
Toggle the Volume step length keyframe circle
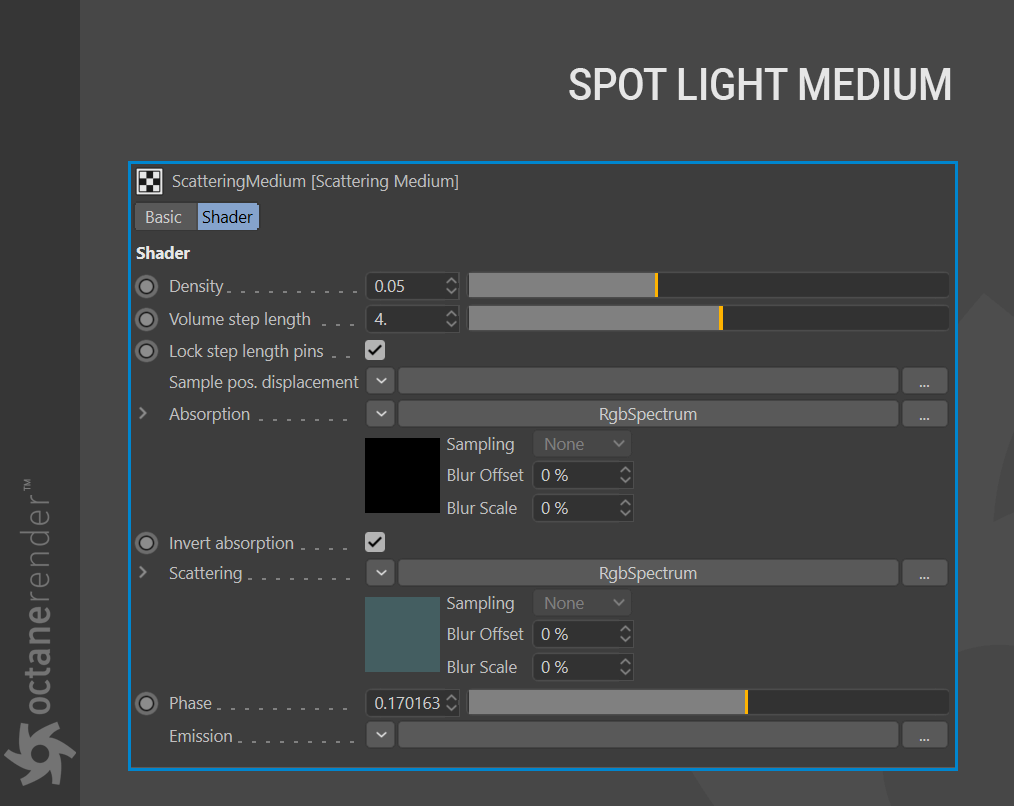(x=147, y=319)
